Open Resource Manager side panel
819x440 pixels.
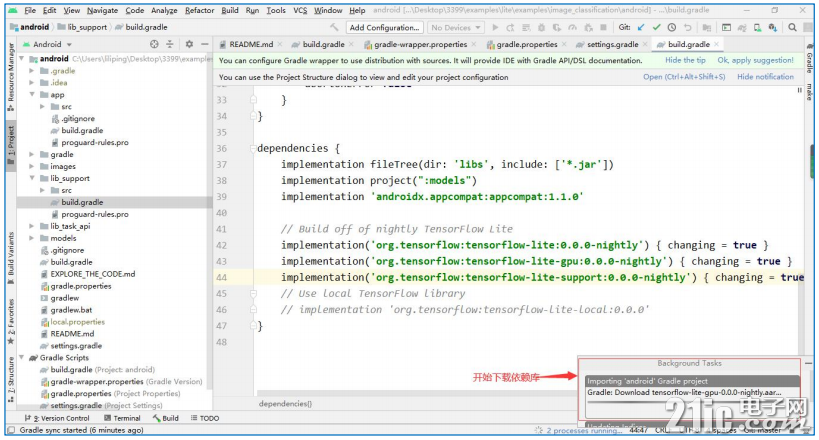(x=11, y=76)
